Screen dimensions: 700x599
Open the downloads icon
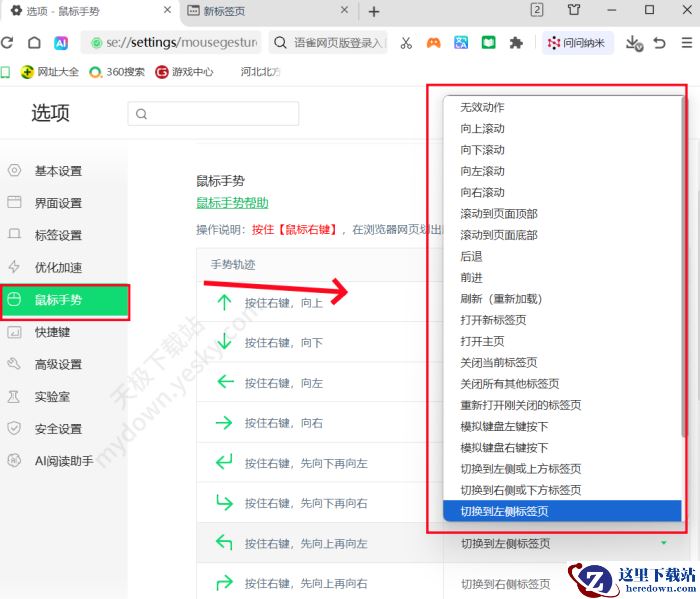tap(633, 43)
